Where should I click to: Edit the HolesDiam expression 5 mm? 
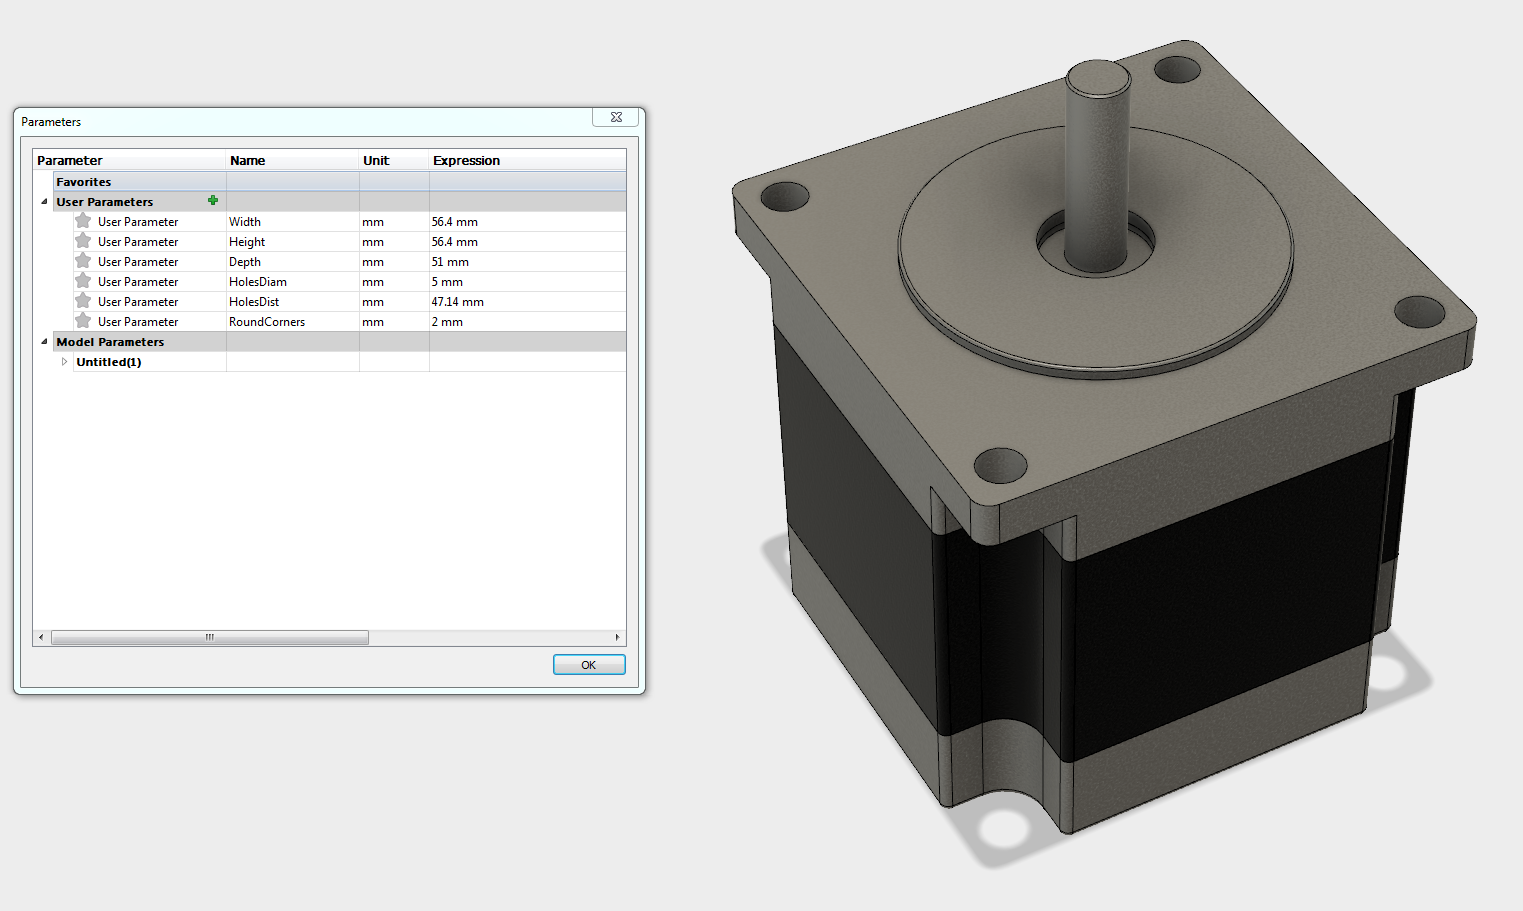coord(528,282)
